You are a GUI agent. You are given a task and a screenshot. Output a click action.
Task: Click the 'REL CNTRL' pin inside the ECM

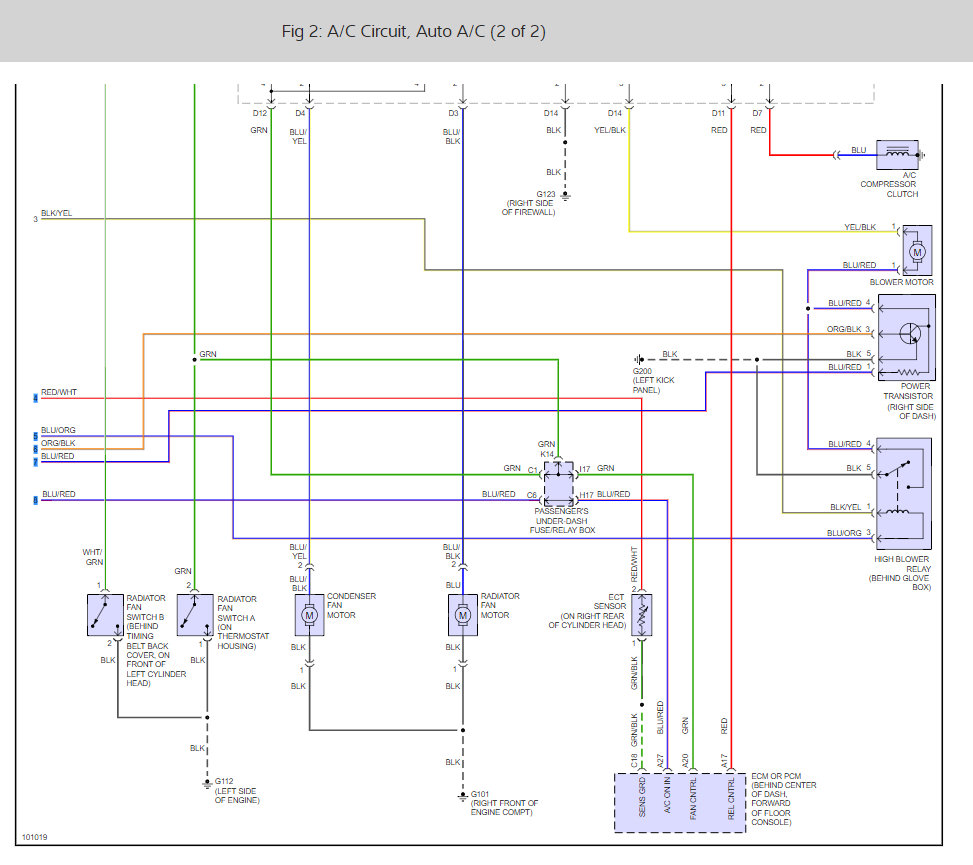pos(731,798)
